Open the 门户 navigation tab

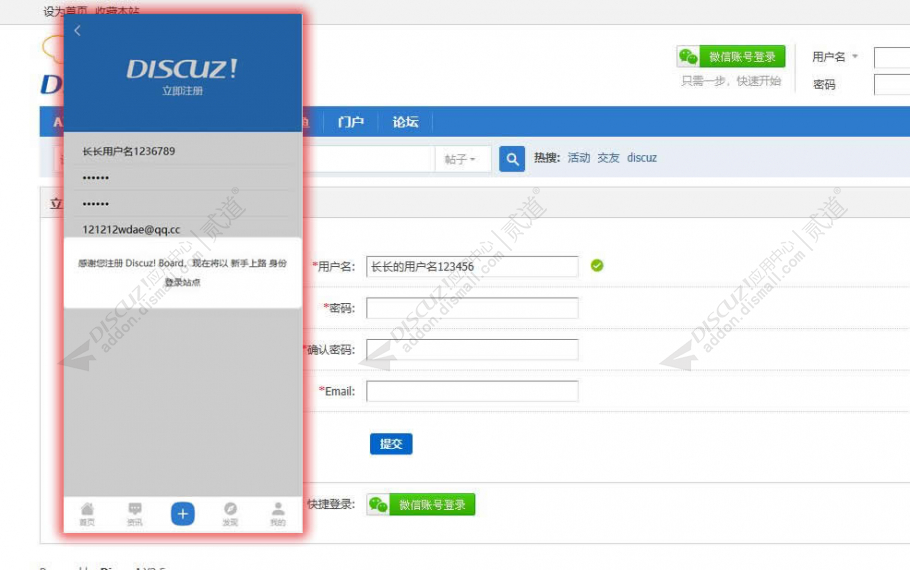(351, 122)
